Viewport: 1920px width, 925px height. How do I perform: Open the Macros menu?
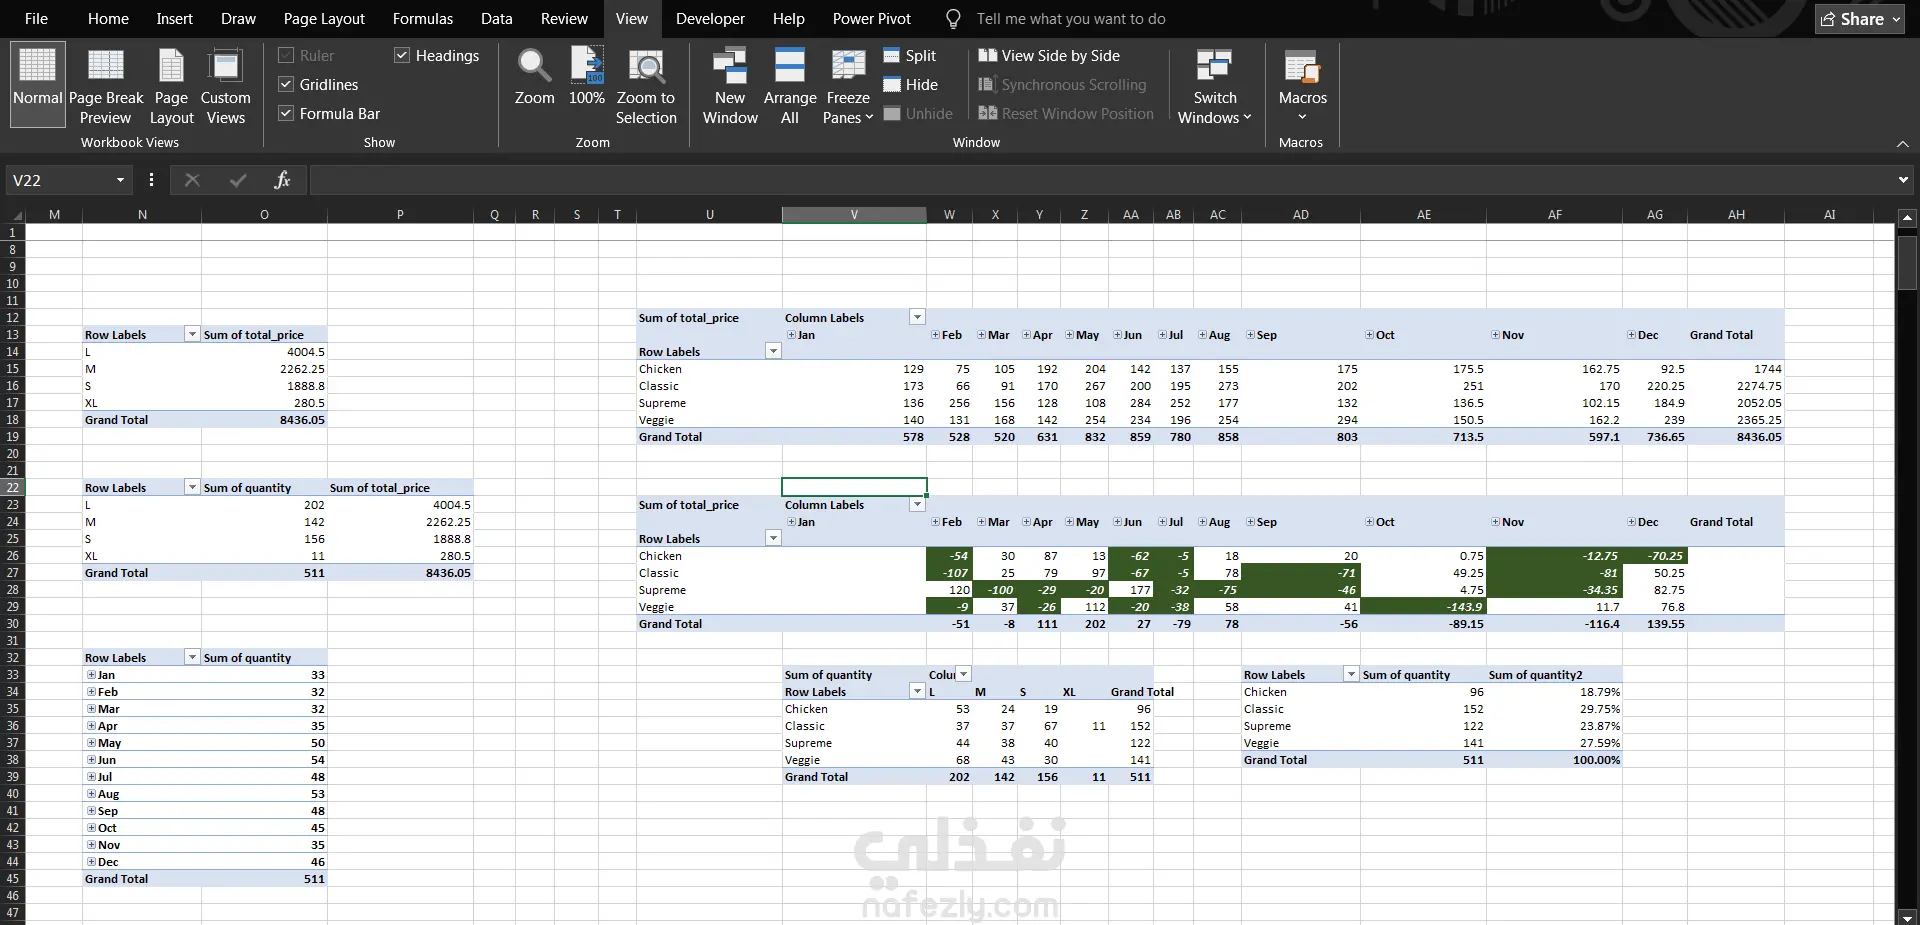(x=1302, y=86)
